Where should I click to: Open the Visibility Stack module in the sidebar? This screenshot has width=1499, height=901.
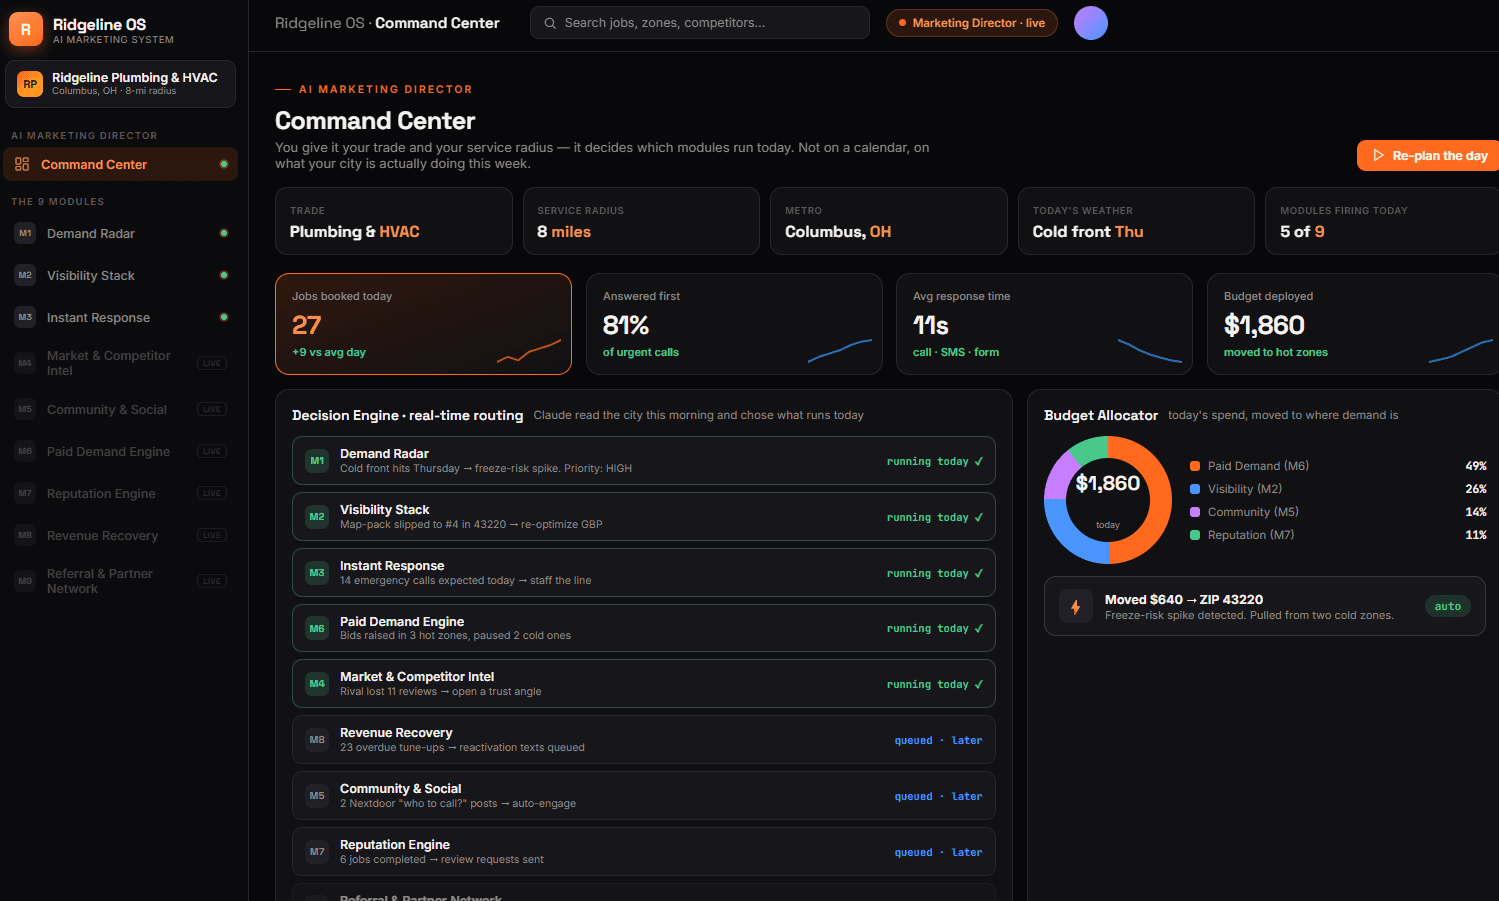click(120, 275)
